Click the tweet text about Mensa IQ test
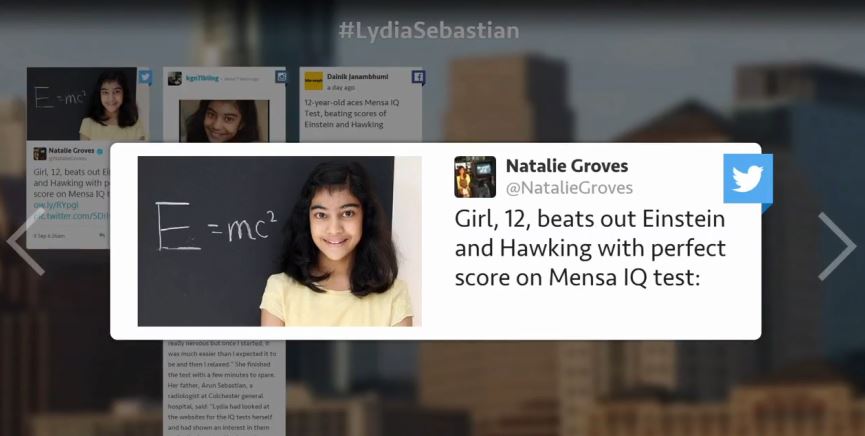Screen dimensions: 865x436 pos(590,248)
